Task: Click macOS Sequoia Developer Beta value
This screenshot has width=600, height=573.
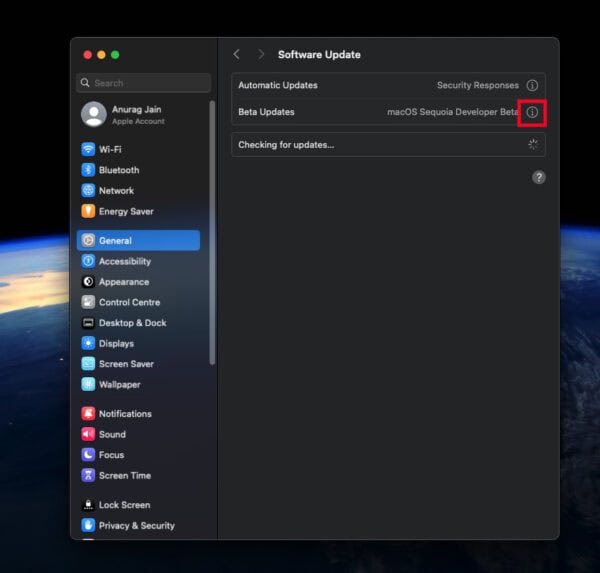Action: [453, 112]
